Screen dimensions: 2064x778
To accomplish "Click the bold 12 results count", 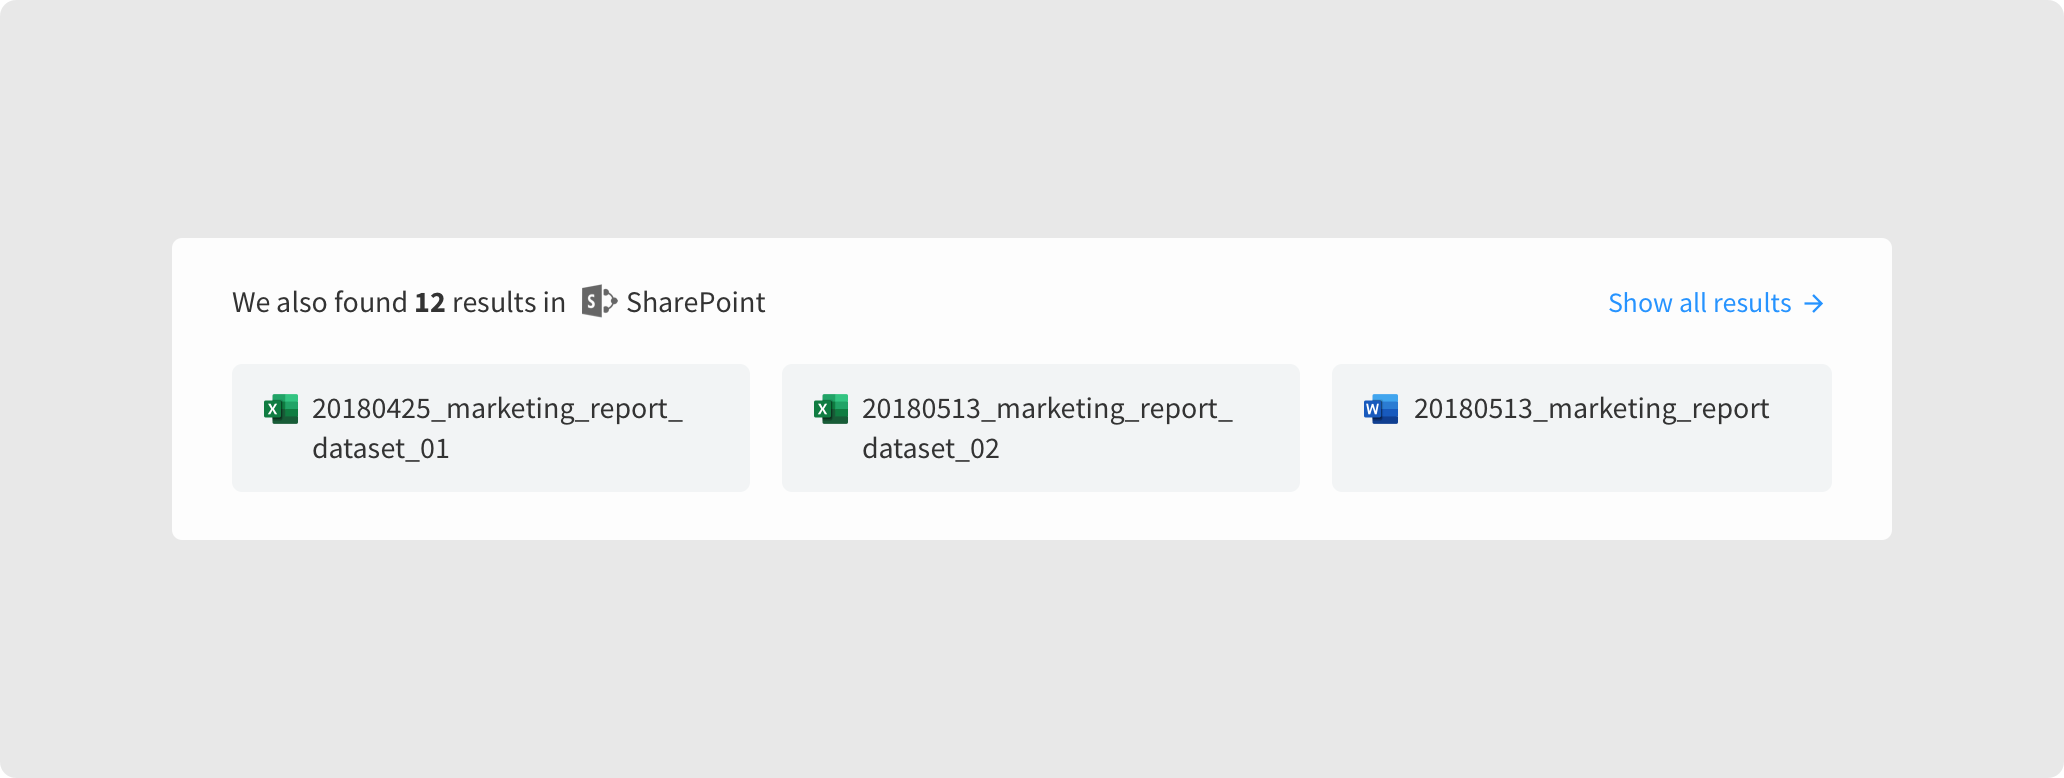I will [429, 302].
